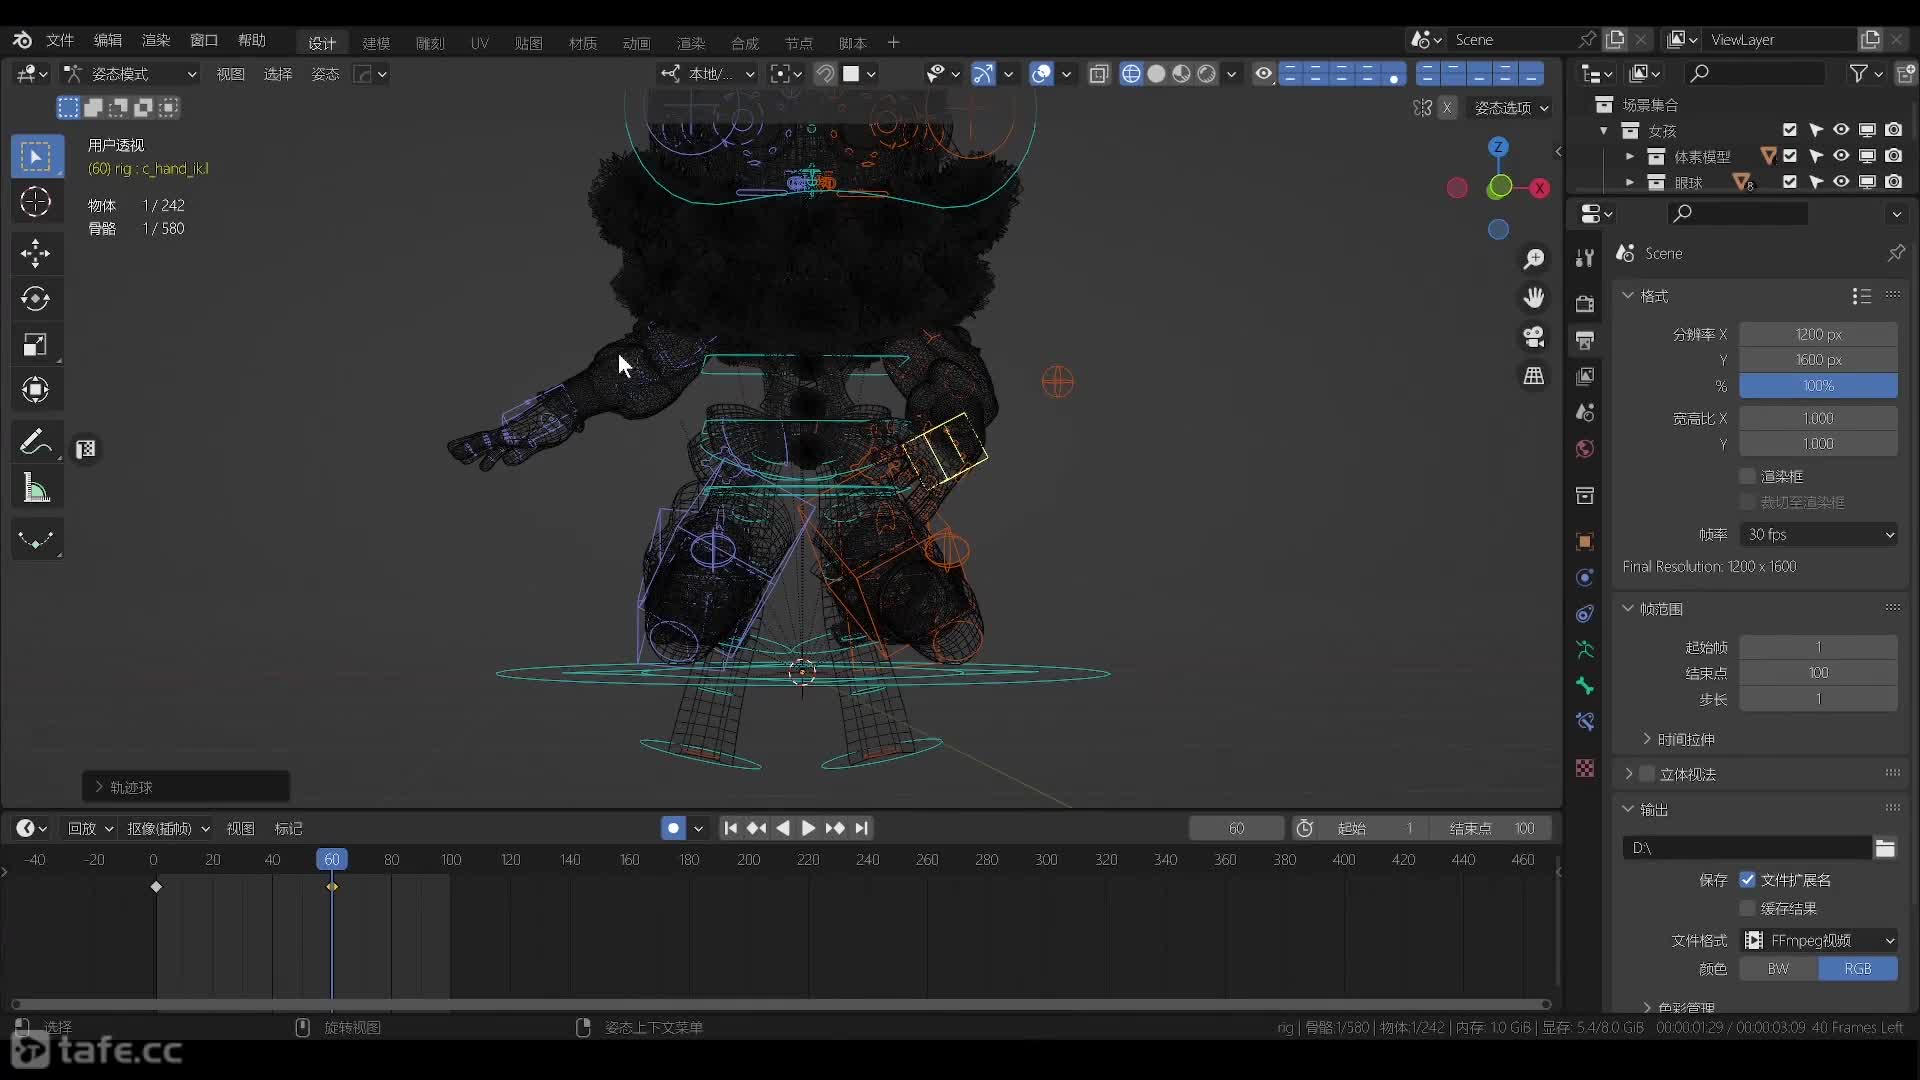Switch perspective/orthographic grid icon

tap(1534, 376)
